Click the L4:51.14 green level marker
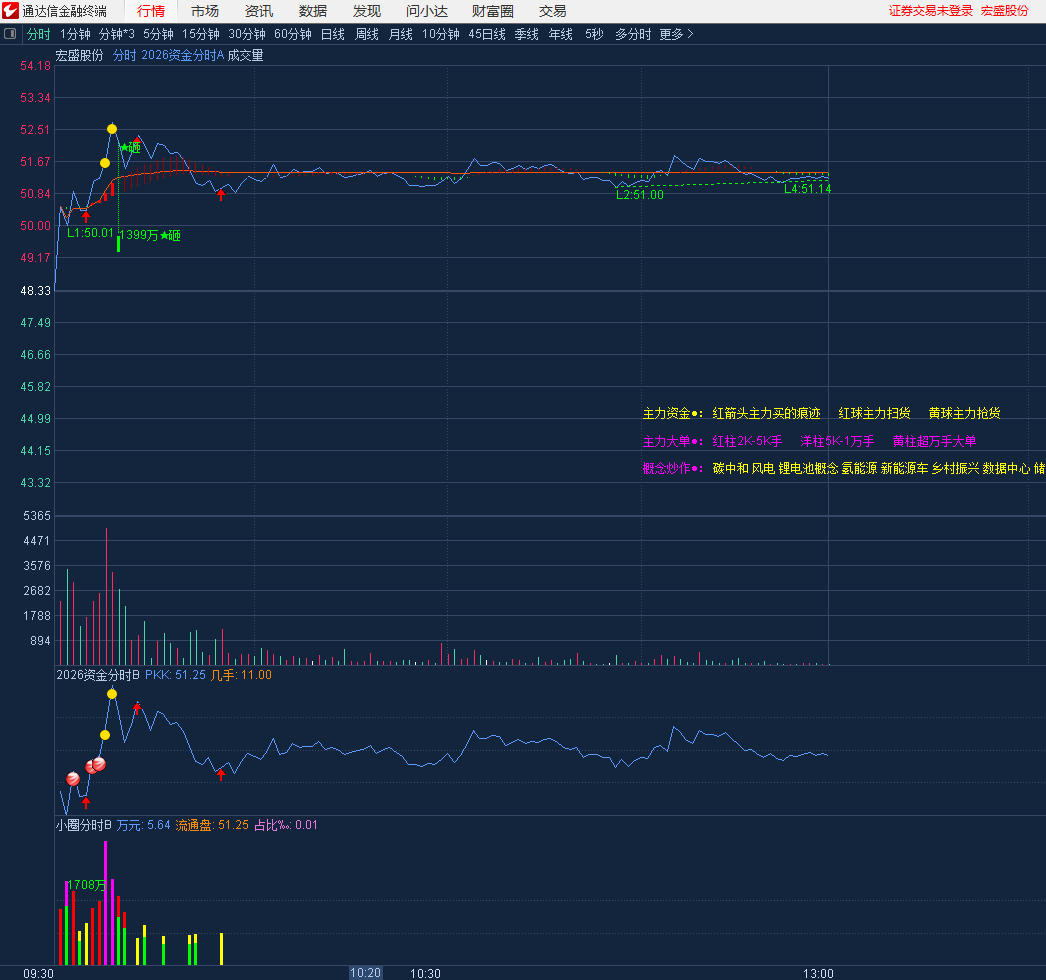The width and height of the screenshot is (1046, 980). [807, 189]
